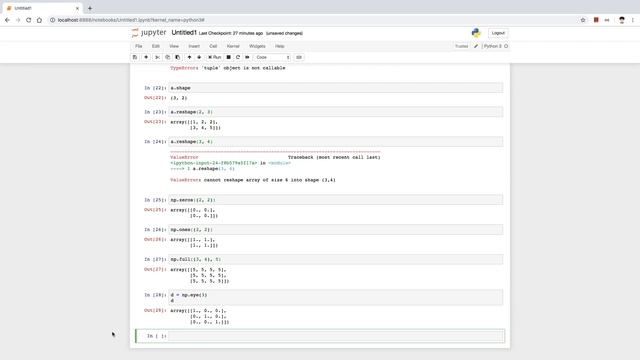Open the Insert menu
Screen dimensions: 640x360
pyautogui.click(x=194, y=46)
